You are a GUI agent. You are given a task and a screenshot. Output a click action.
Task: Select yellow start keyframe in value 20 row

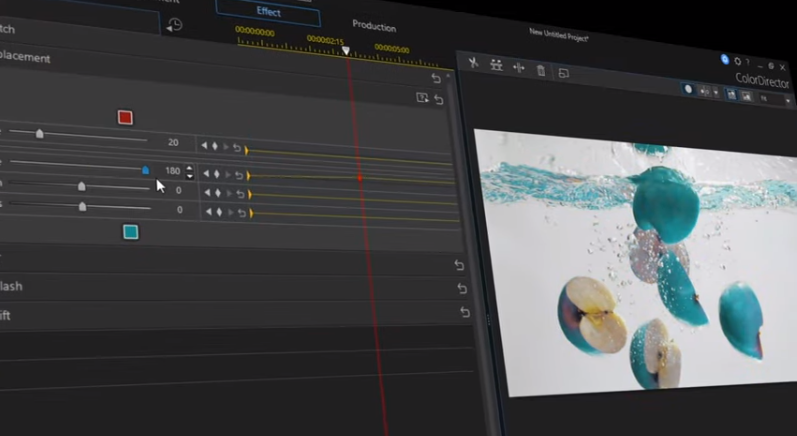tap(247, 150)
